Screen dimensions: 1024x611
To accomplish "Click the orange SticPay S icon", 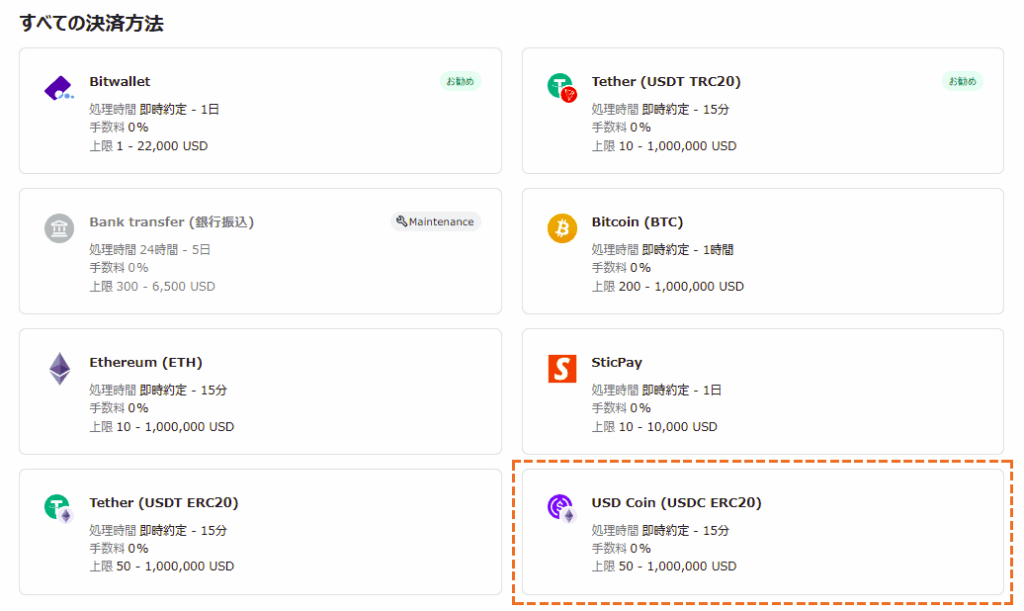I will coord(562,369).
